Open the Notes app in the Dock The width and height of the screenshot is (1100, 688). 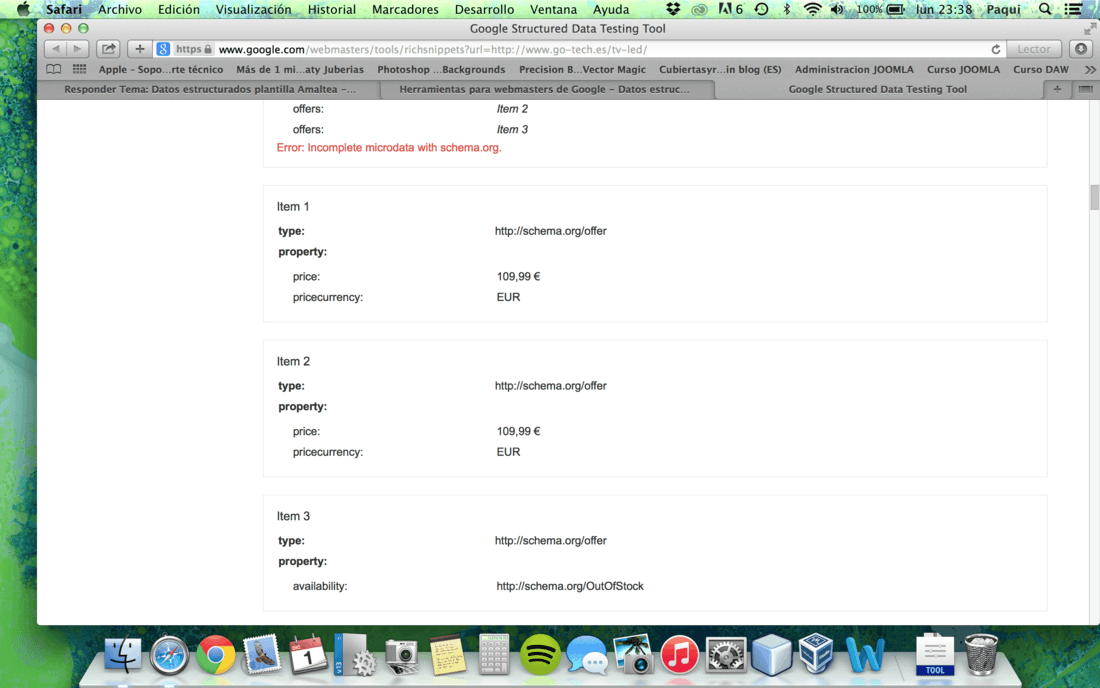point(448,654)
